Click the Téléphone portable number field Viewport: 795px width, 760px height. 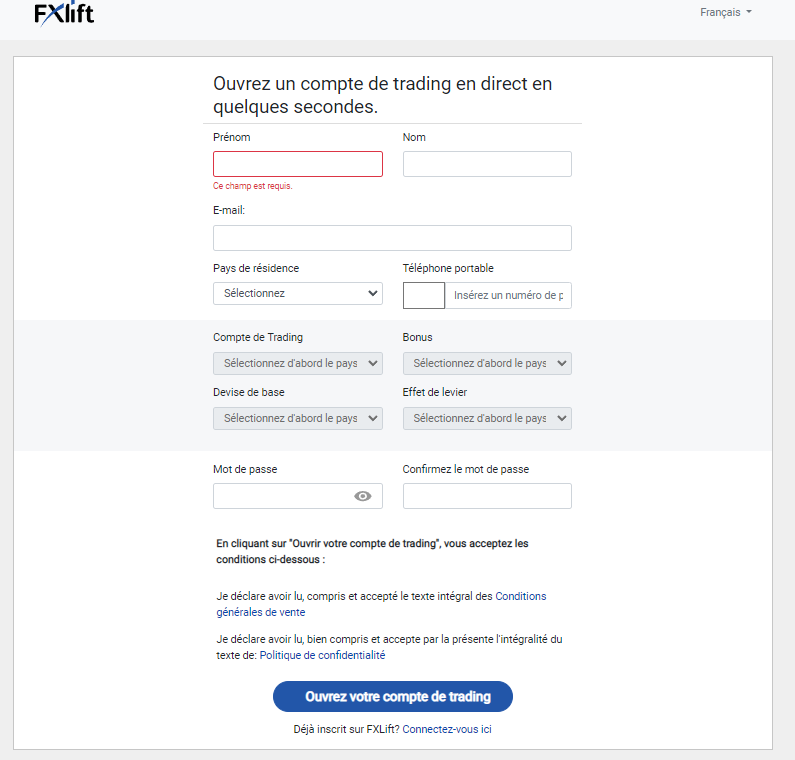click(x=508, y=295)
